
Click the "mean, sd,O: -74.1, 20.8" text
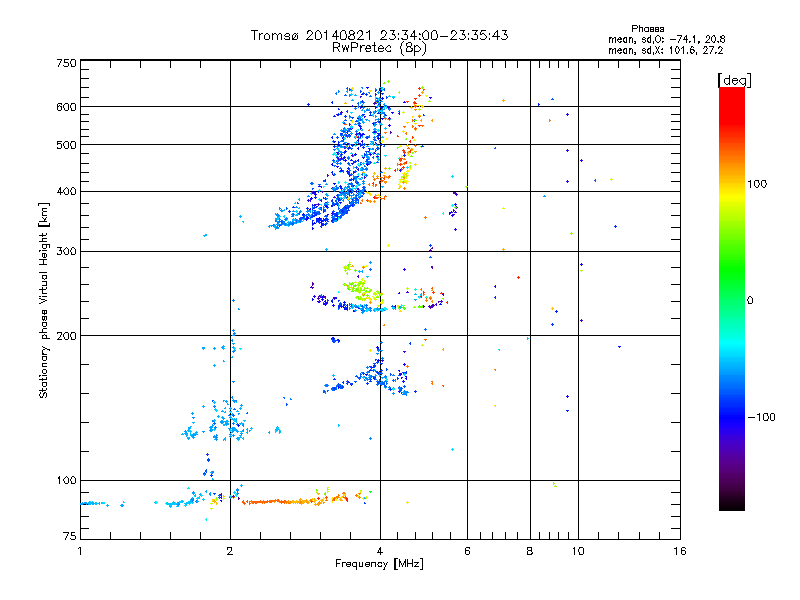coord(666,39)
